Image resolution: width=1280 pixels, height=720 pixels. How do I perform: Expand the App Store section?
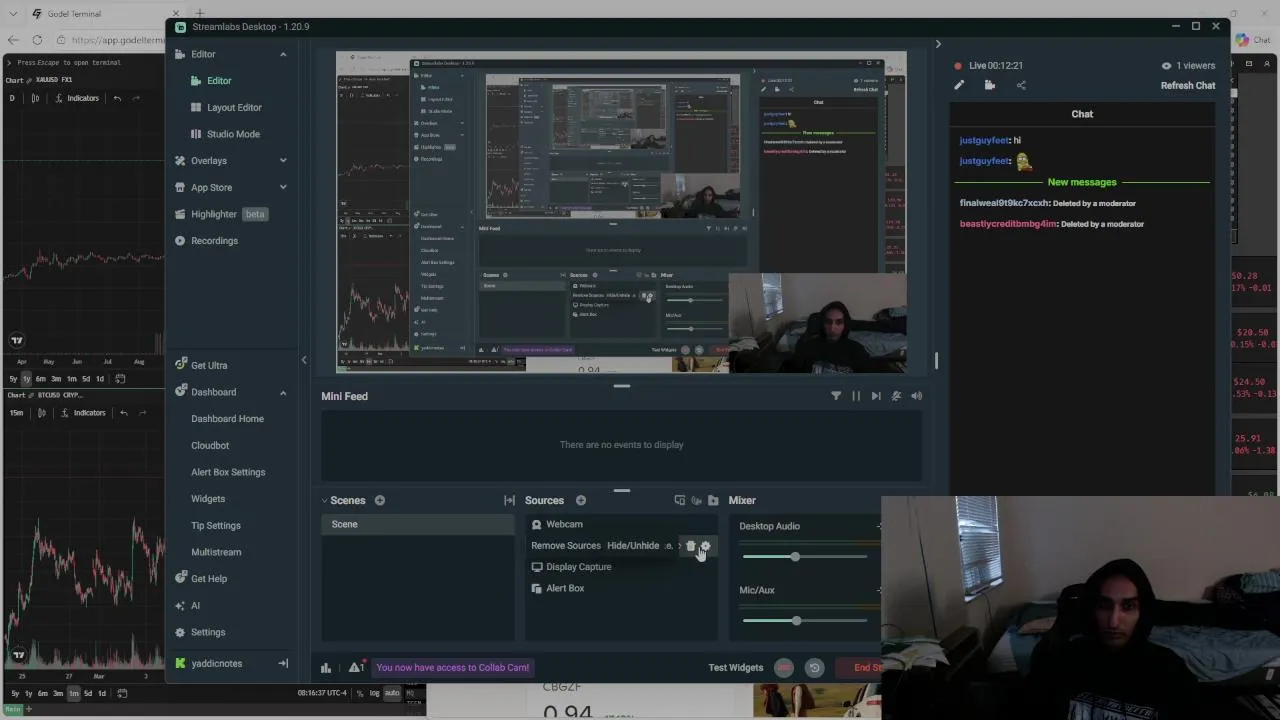coord(283,187)
